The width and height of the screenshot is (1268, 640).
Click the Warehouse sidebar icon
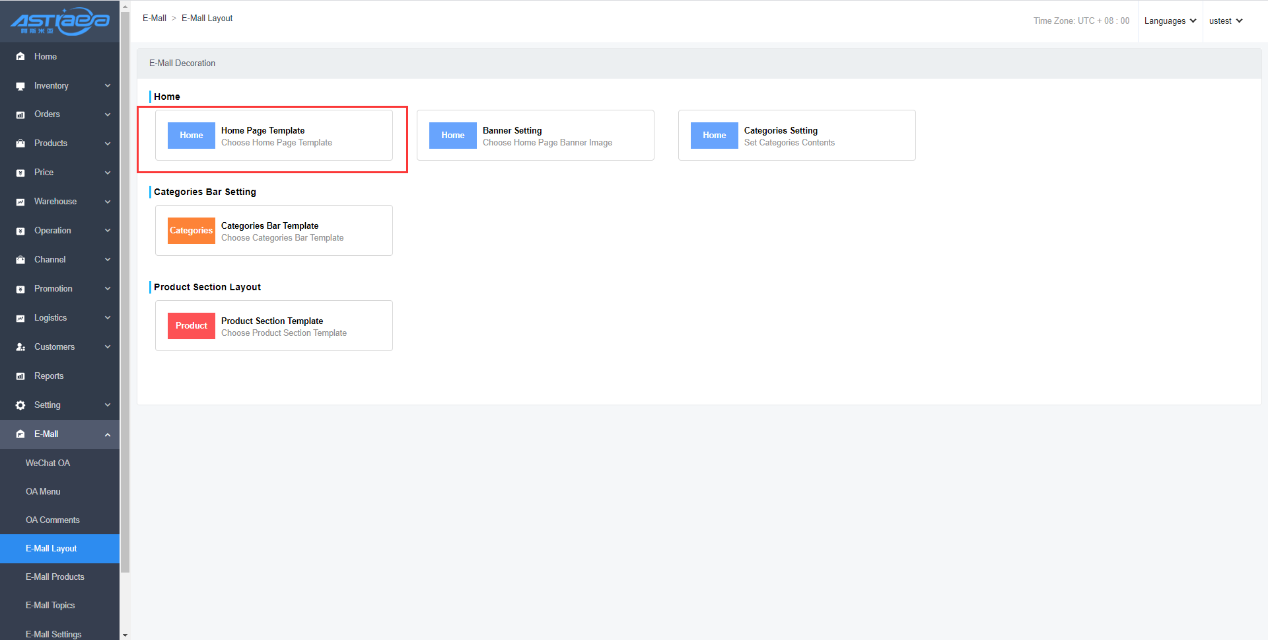coord(20,202)
